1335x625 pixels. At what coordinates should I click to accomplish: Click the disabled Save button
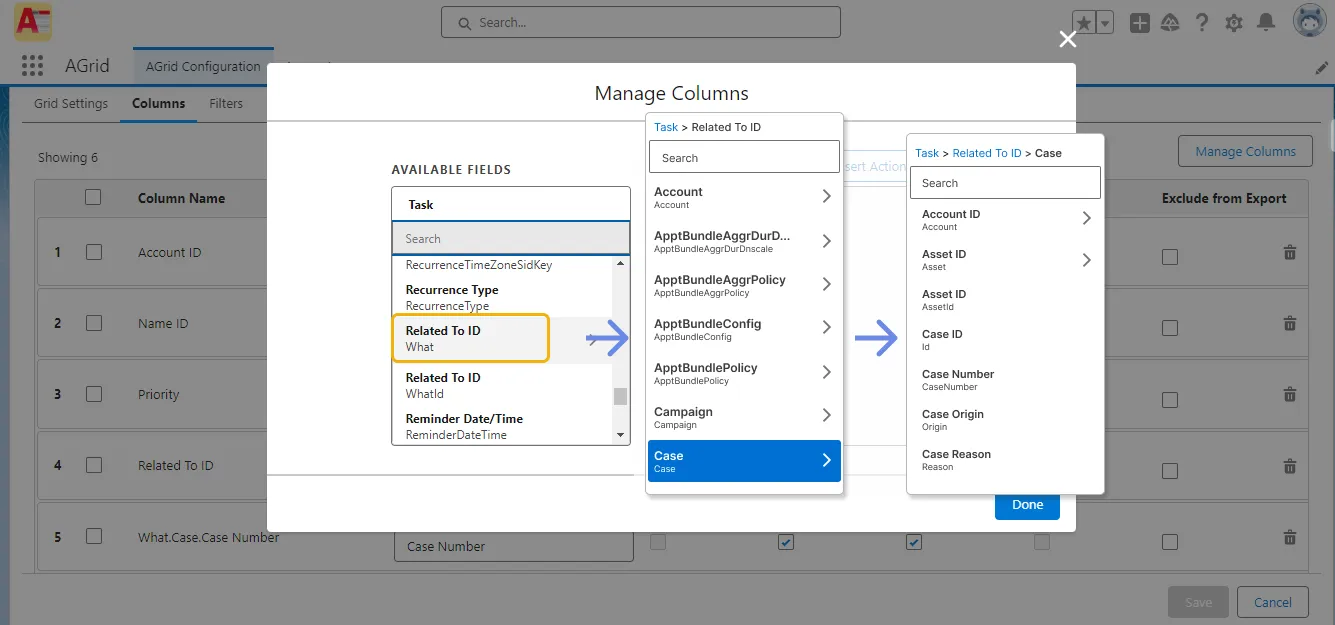[1198, 602]
